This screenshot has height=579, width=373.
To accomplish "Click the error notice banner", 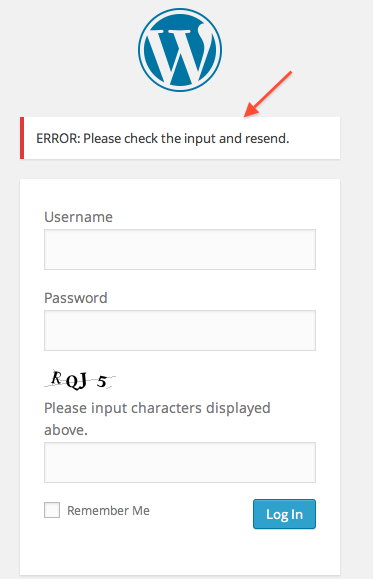I will pos(180,138).
